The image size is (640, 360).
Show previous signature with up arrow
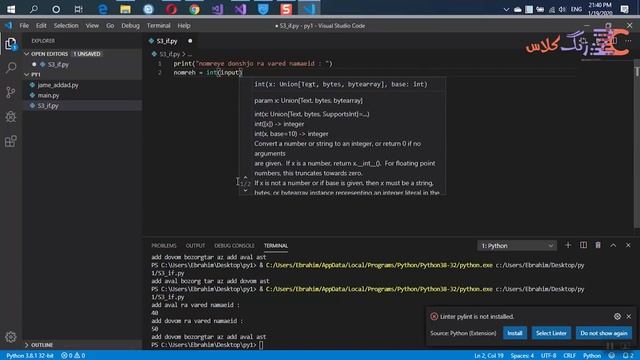pos(245,178)
